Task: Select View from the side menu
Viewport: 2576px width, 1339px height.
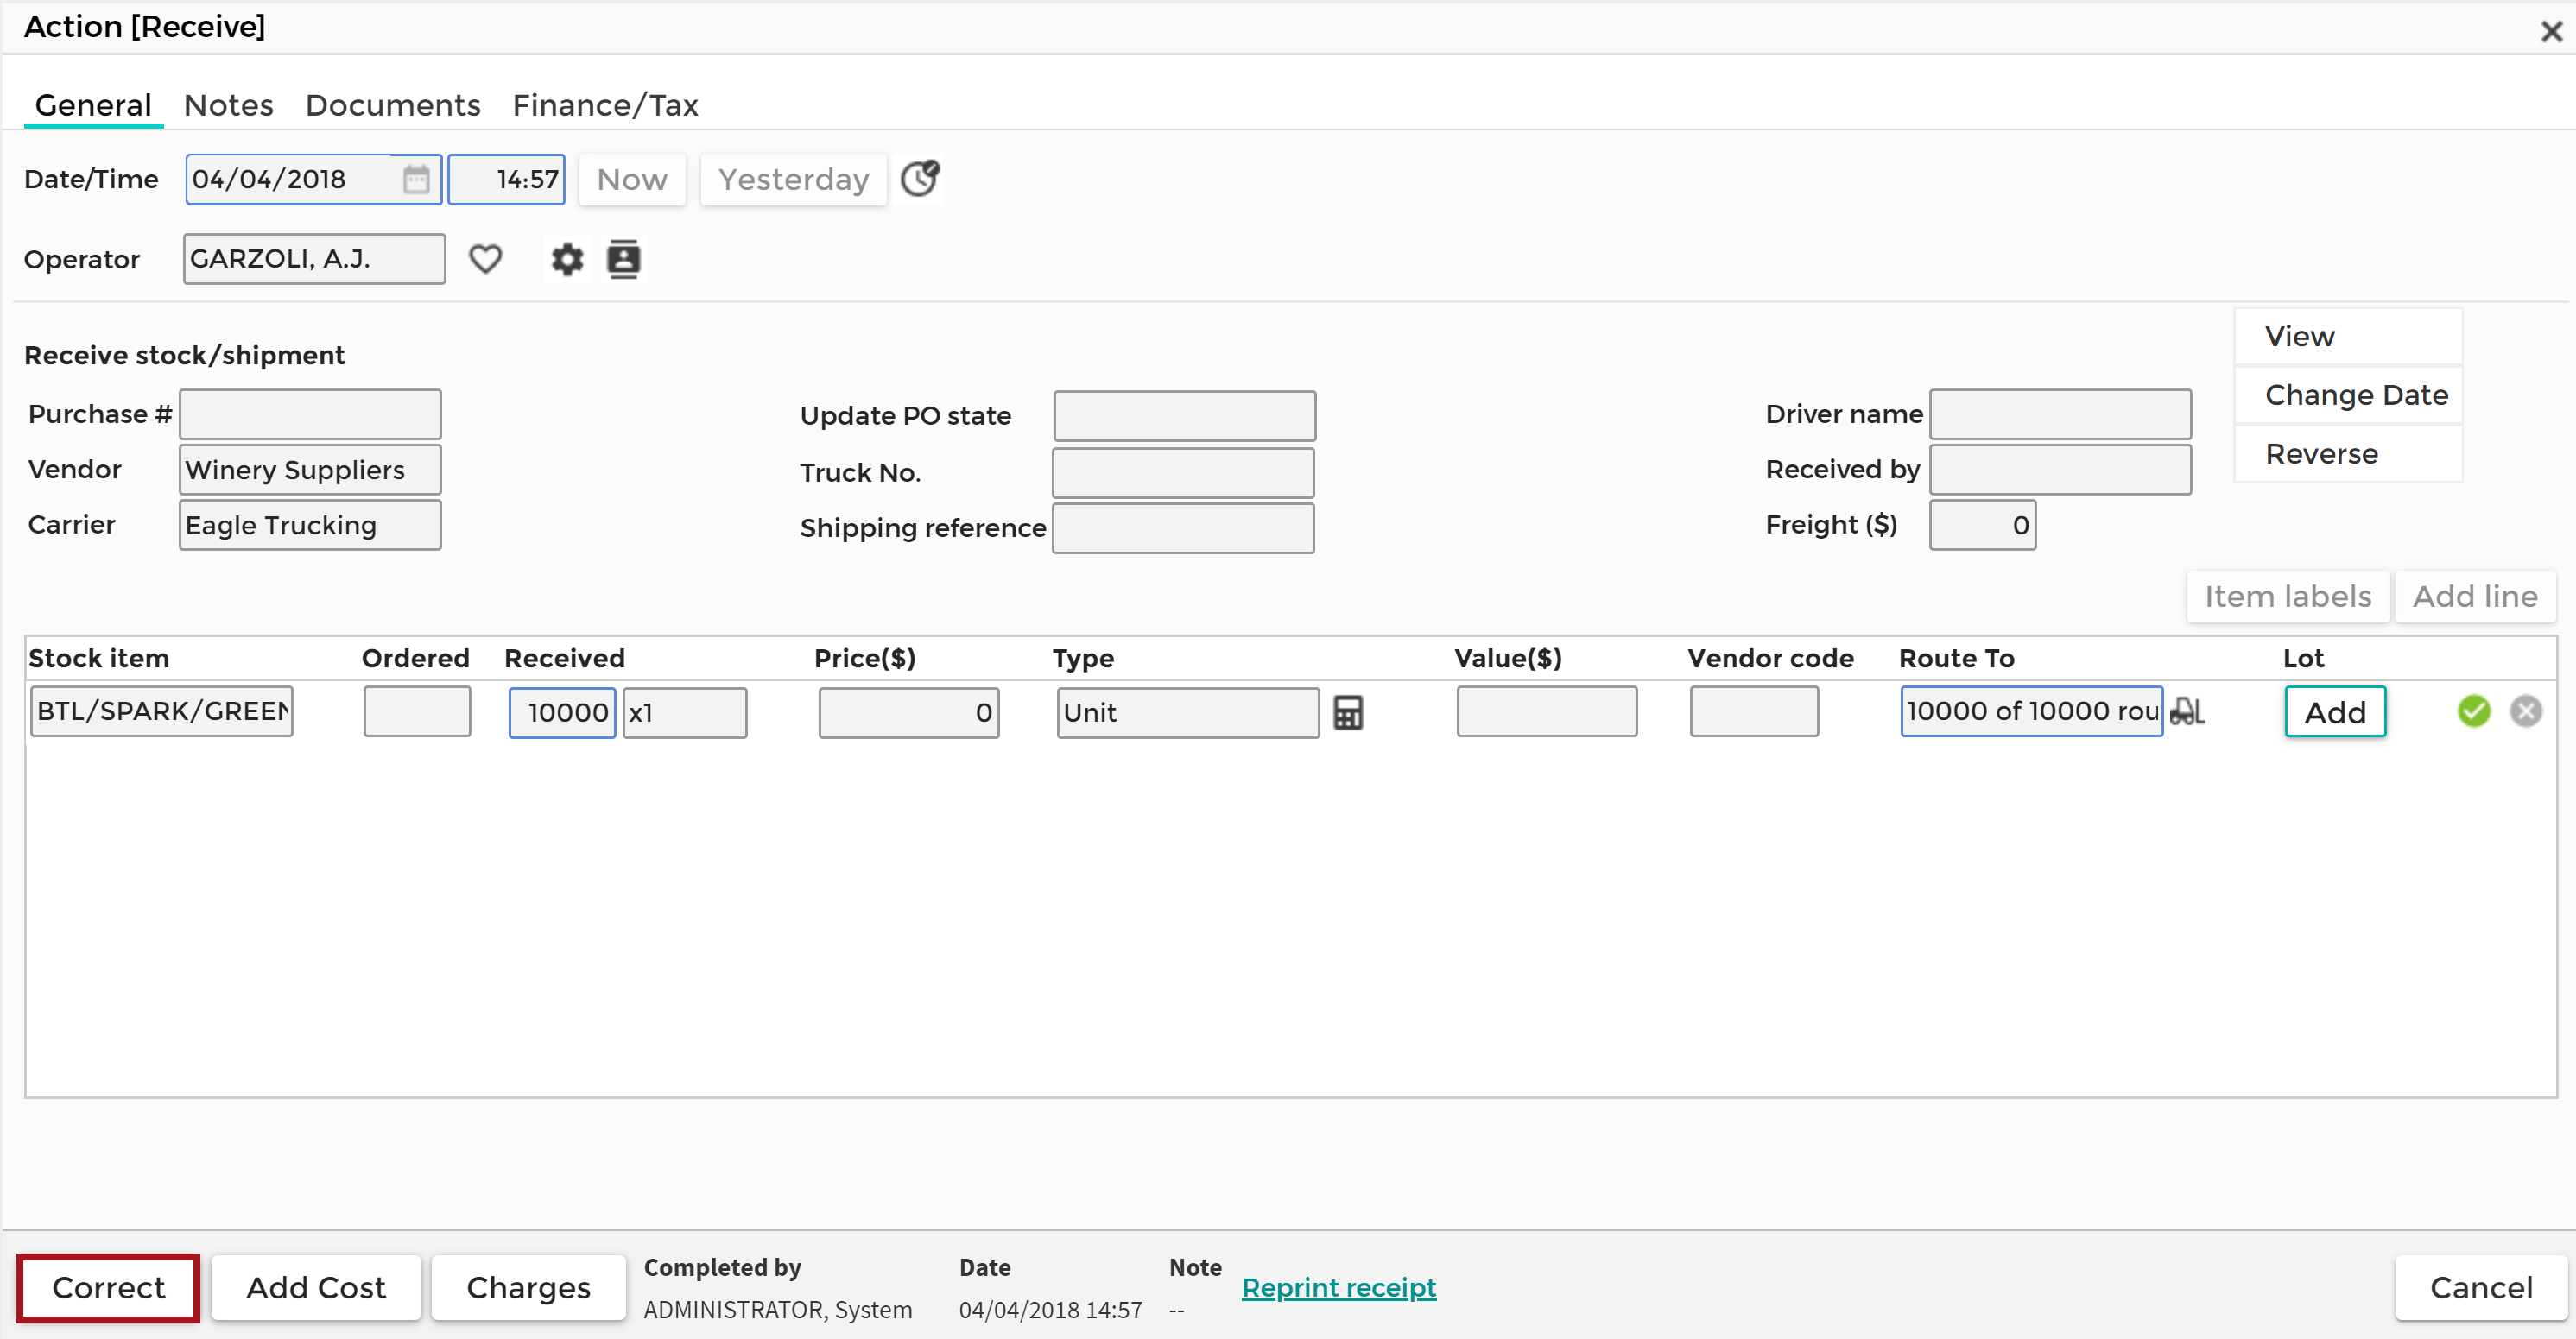Action: click(x=2348, y=336)
